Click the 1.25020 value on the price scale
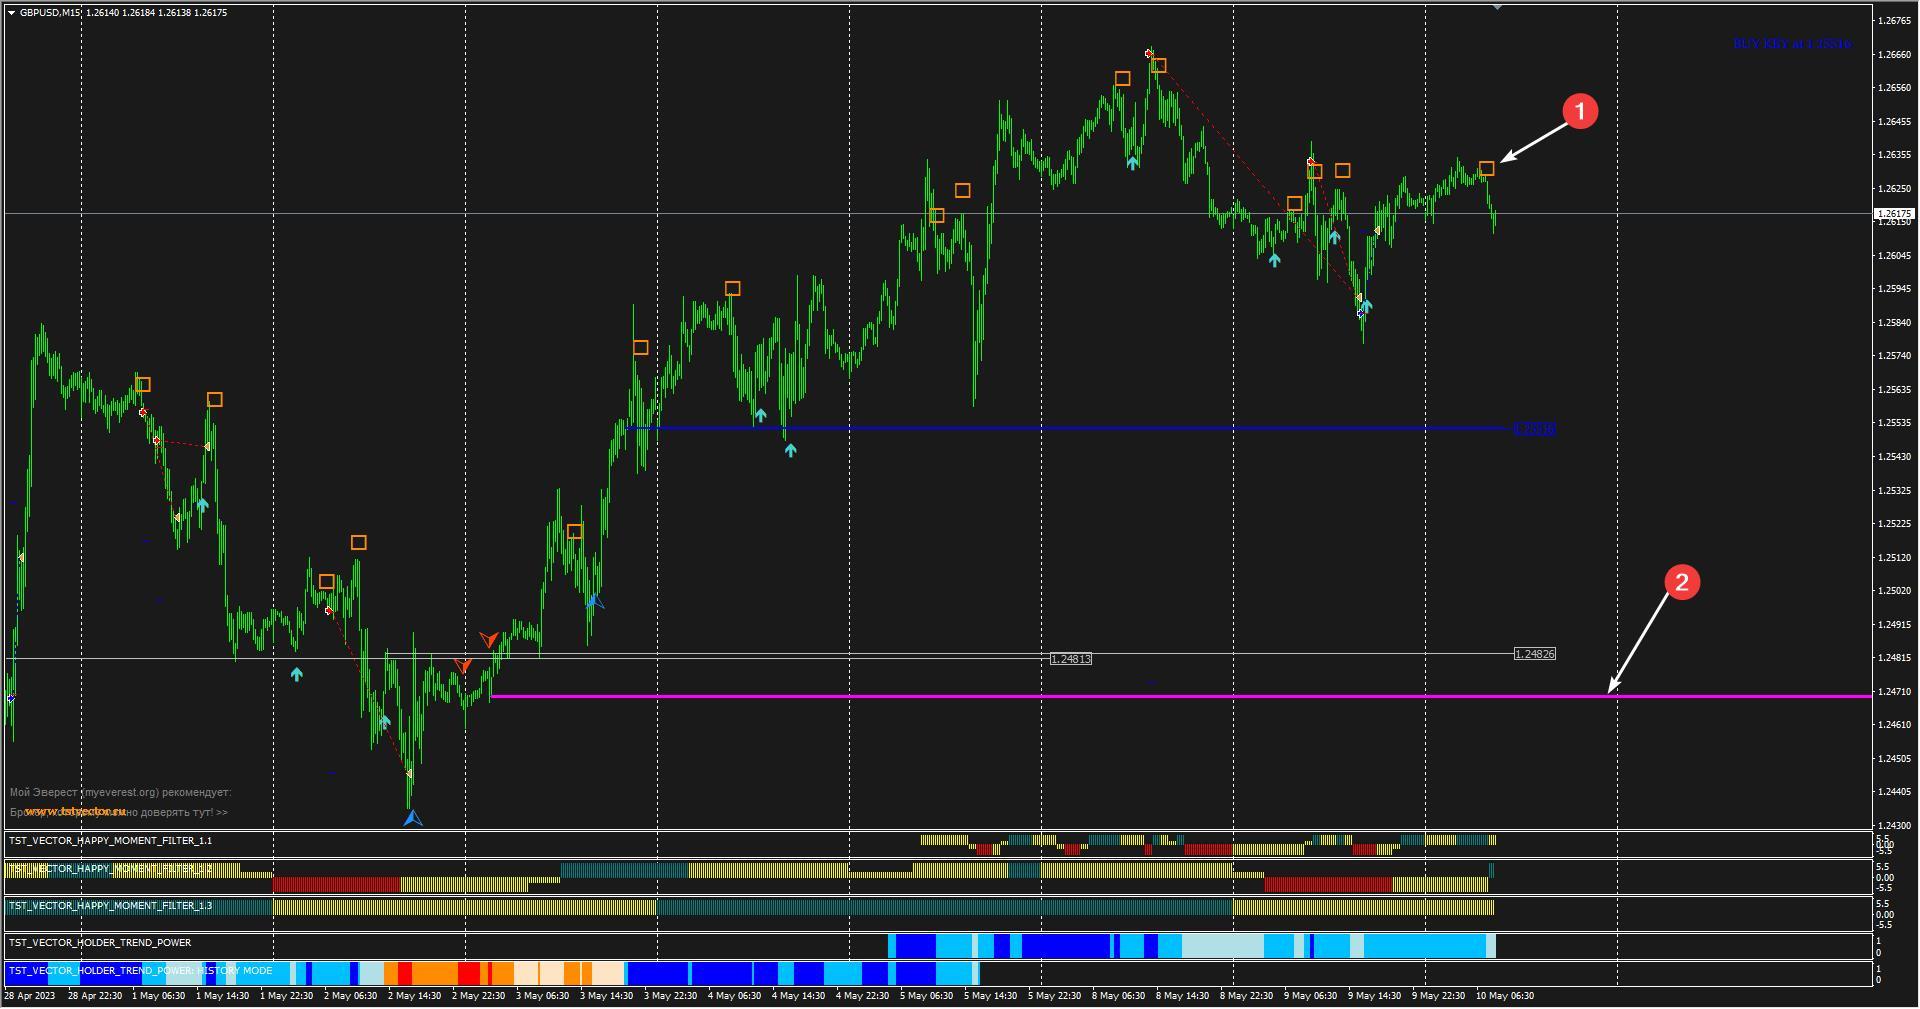Screen dimensions: 1920x1009 click(x=1893, y=591)
